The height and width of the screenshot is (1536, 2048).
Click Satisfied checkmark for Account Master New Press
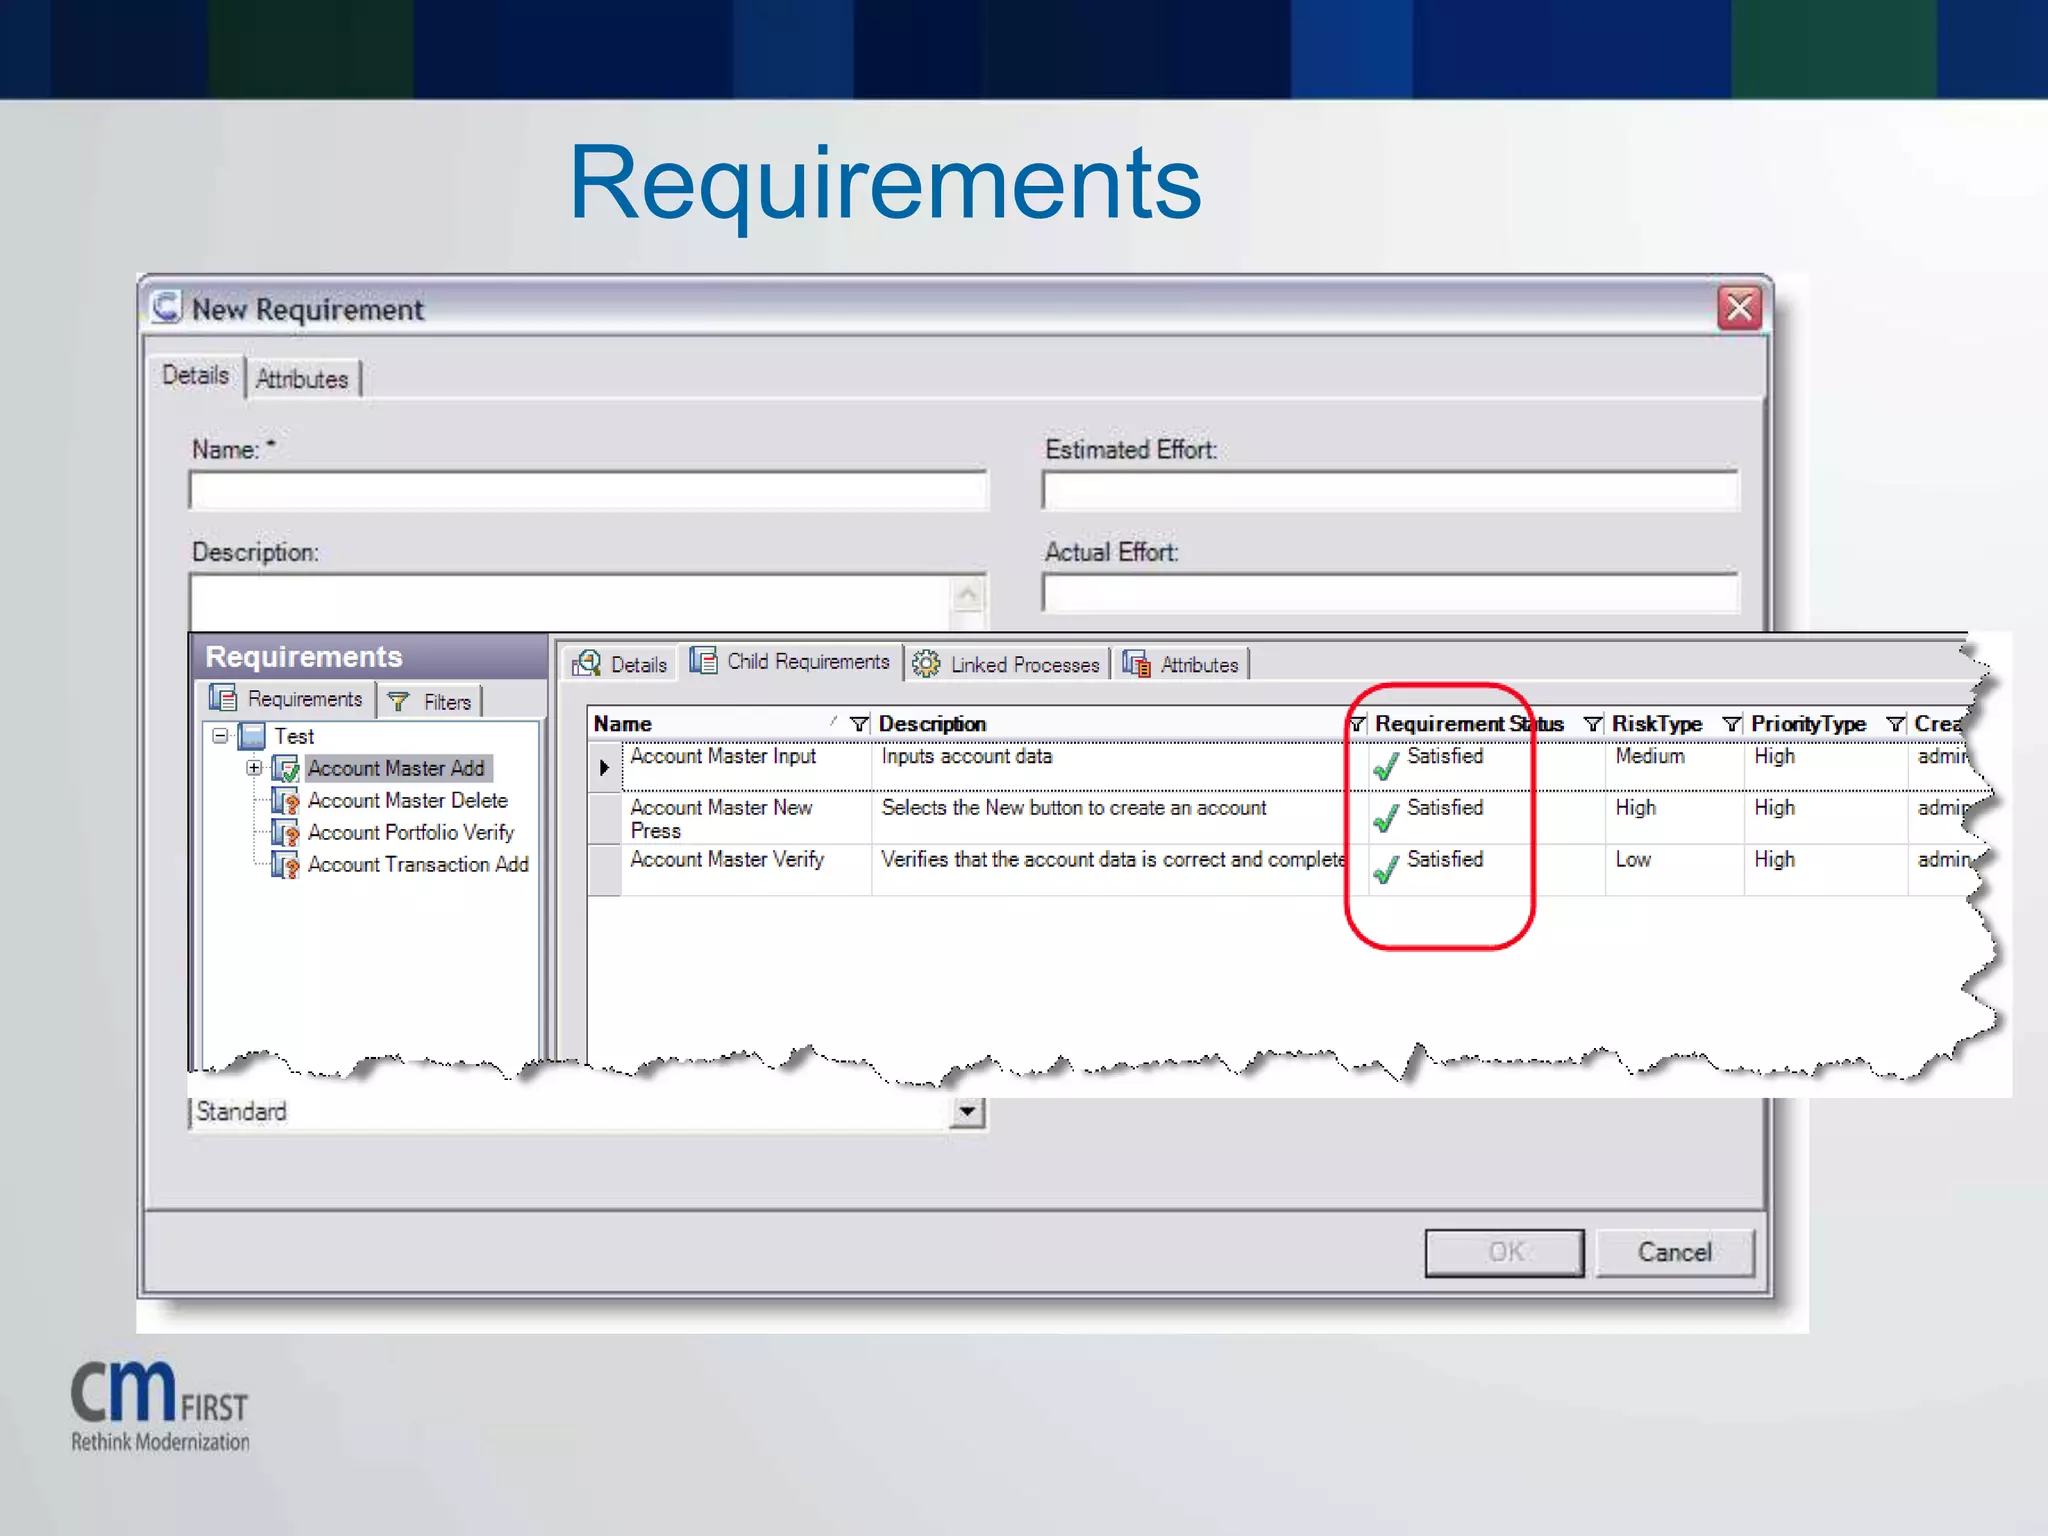point(1386,819)
